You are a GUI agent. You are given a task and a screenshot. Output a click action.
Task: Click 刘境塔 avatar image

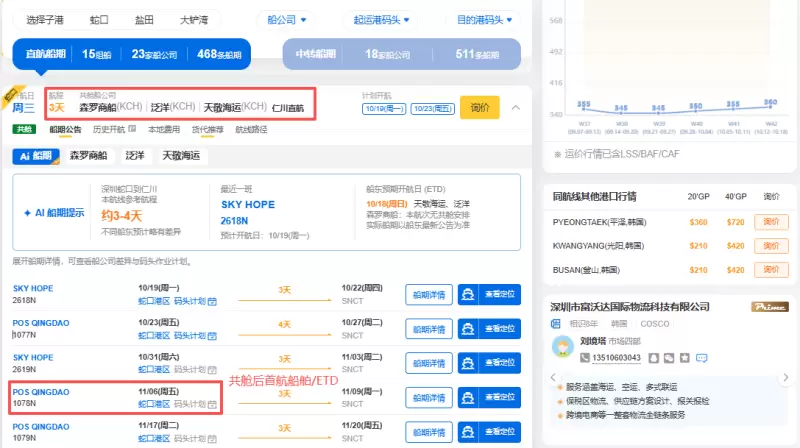(562, 347)
